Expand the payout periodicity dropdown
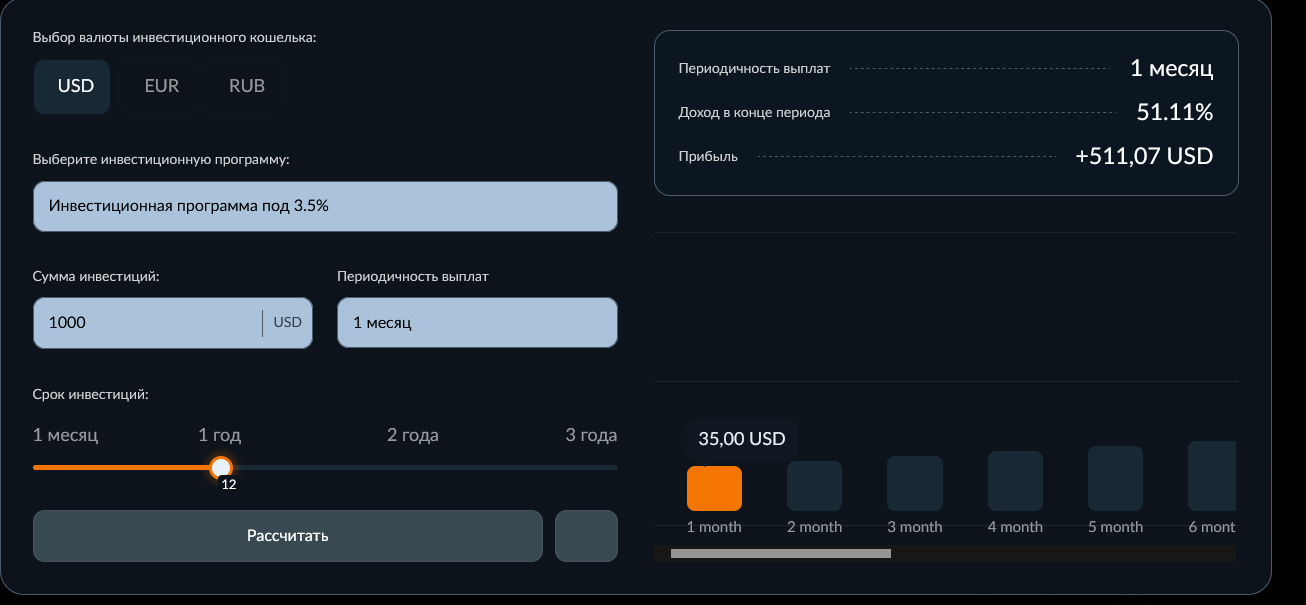Image resolution: width=1306 pixels, height=605 pixels. tap(477, 323)
